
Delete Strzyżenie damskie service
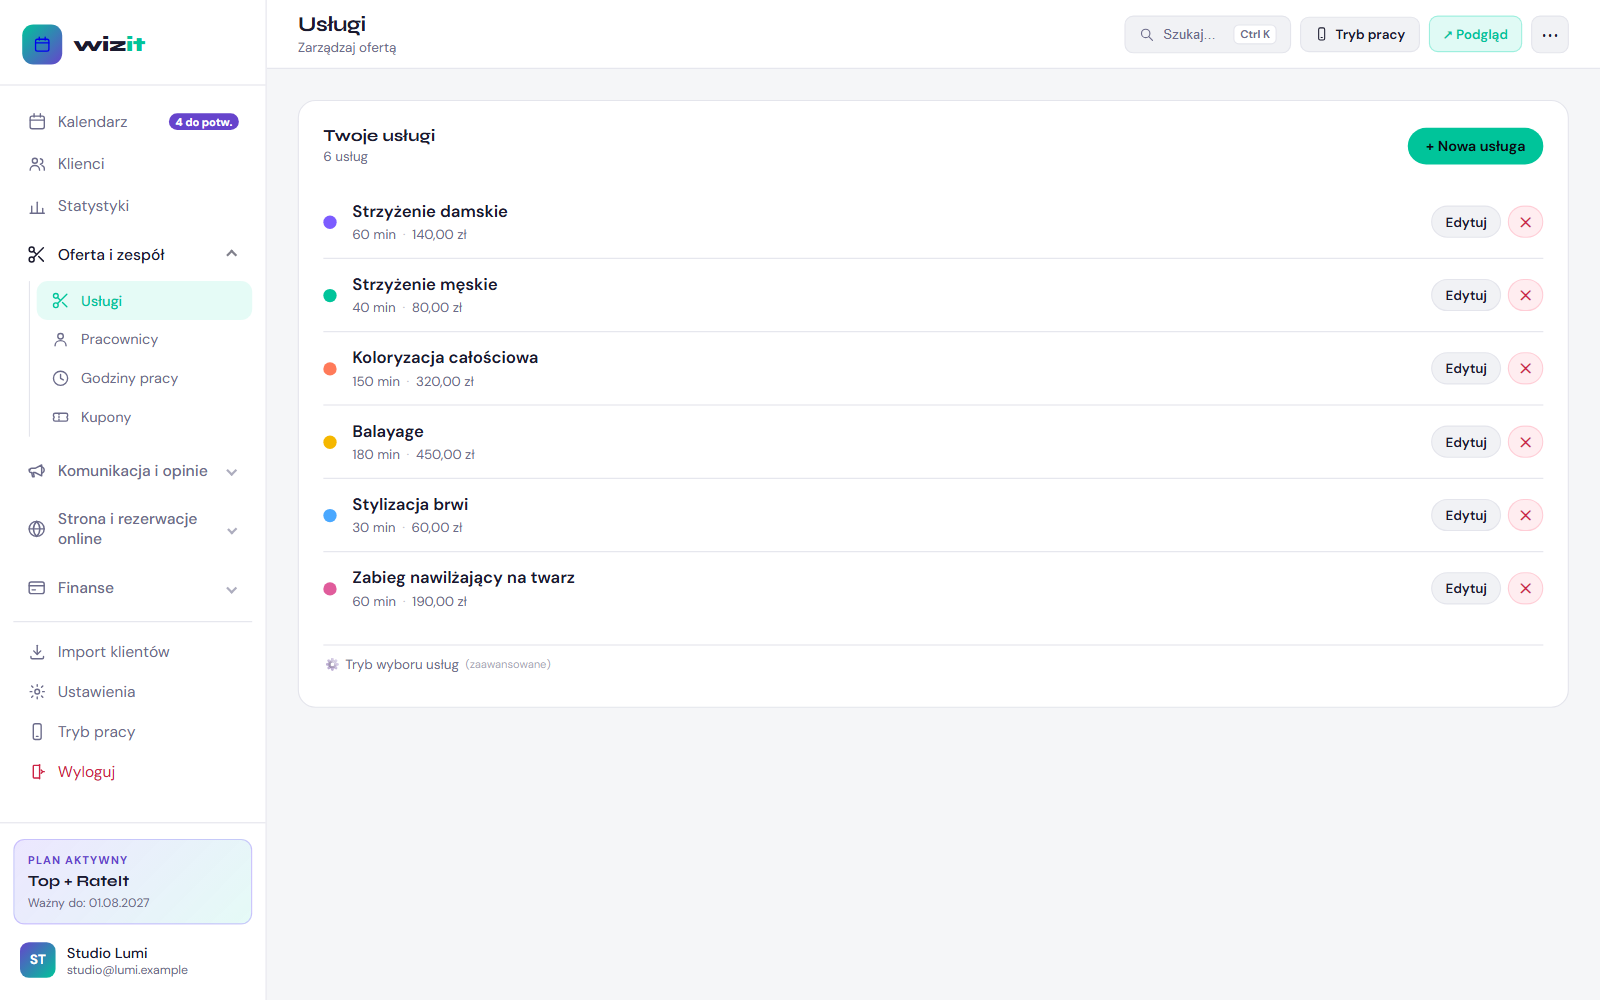click(1526, 222)
